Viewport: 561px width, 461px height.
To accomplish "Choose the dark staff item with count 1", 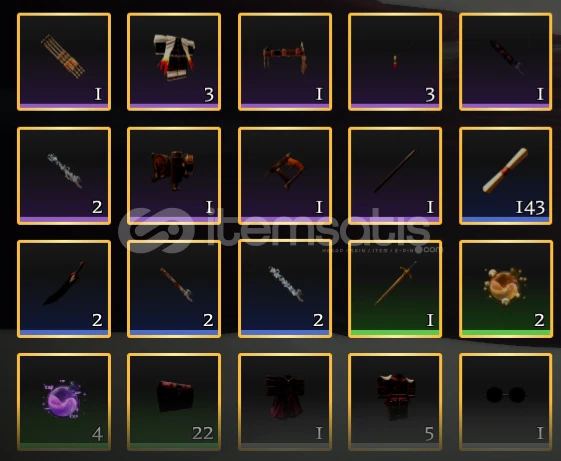I will [x=395, y=176].
